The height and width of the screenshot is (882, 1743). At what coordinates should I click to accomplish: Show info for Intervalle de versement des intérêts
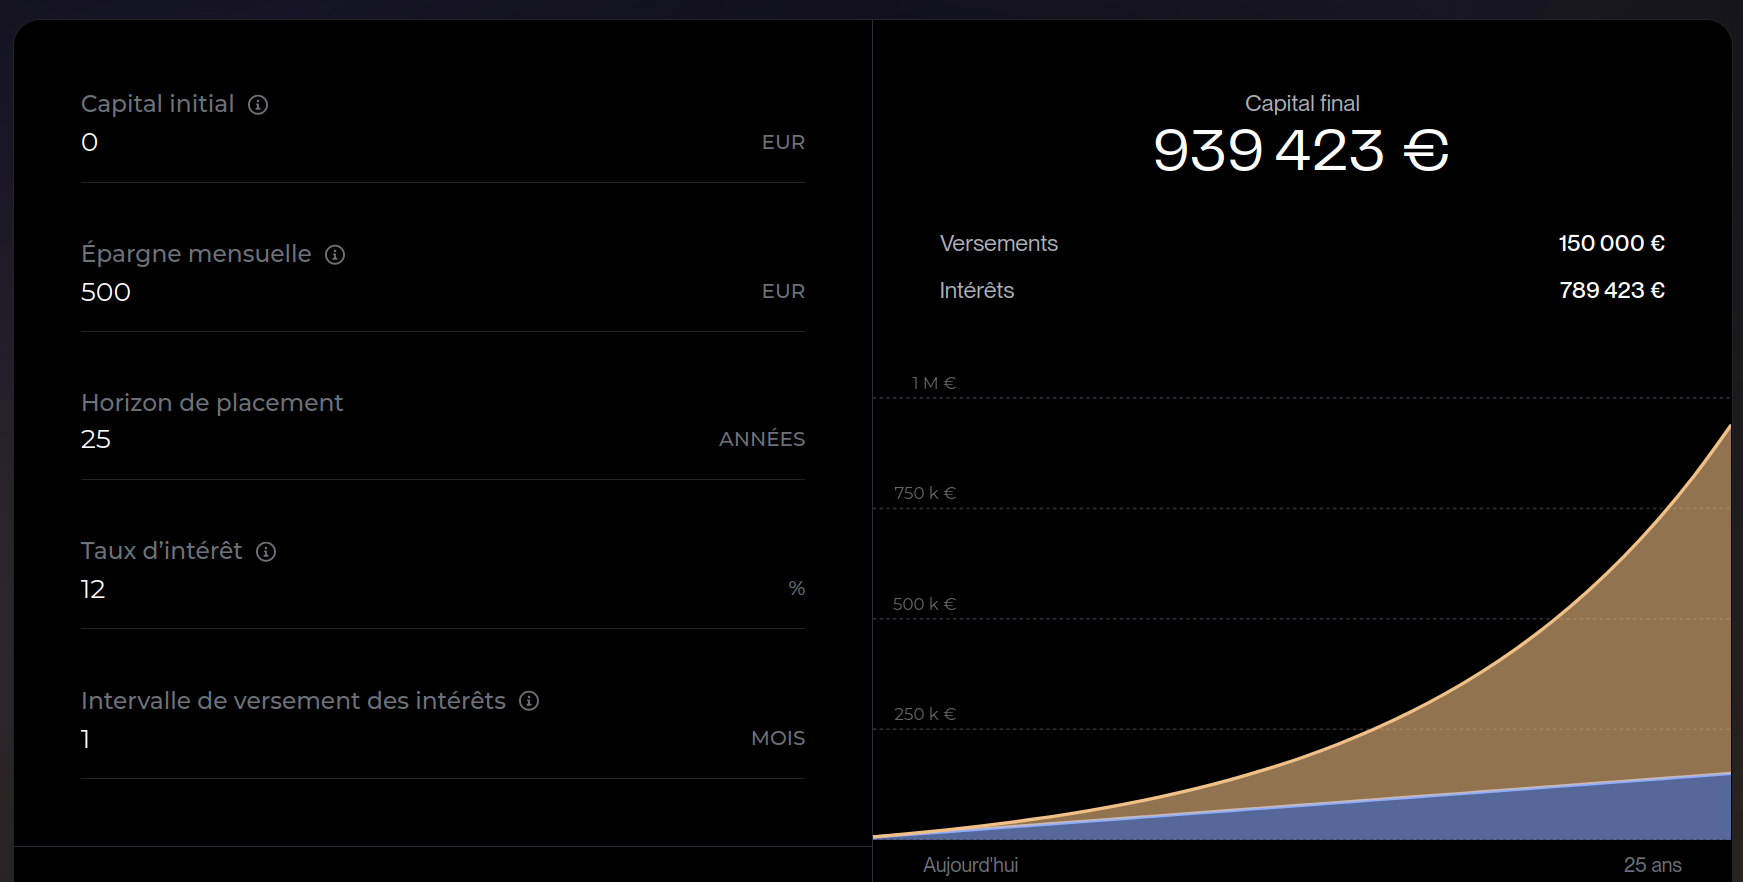point(529,701)
